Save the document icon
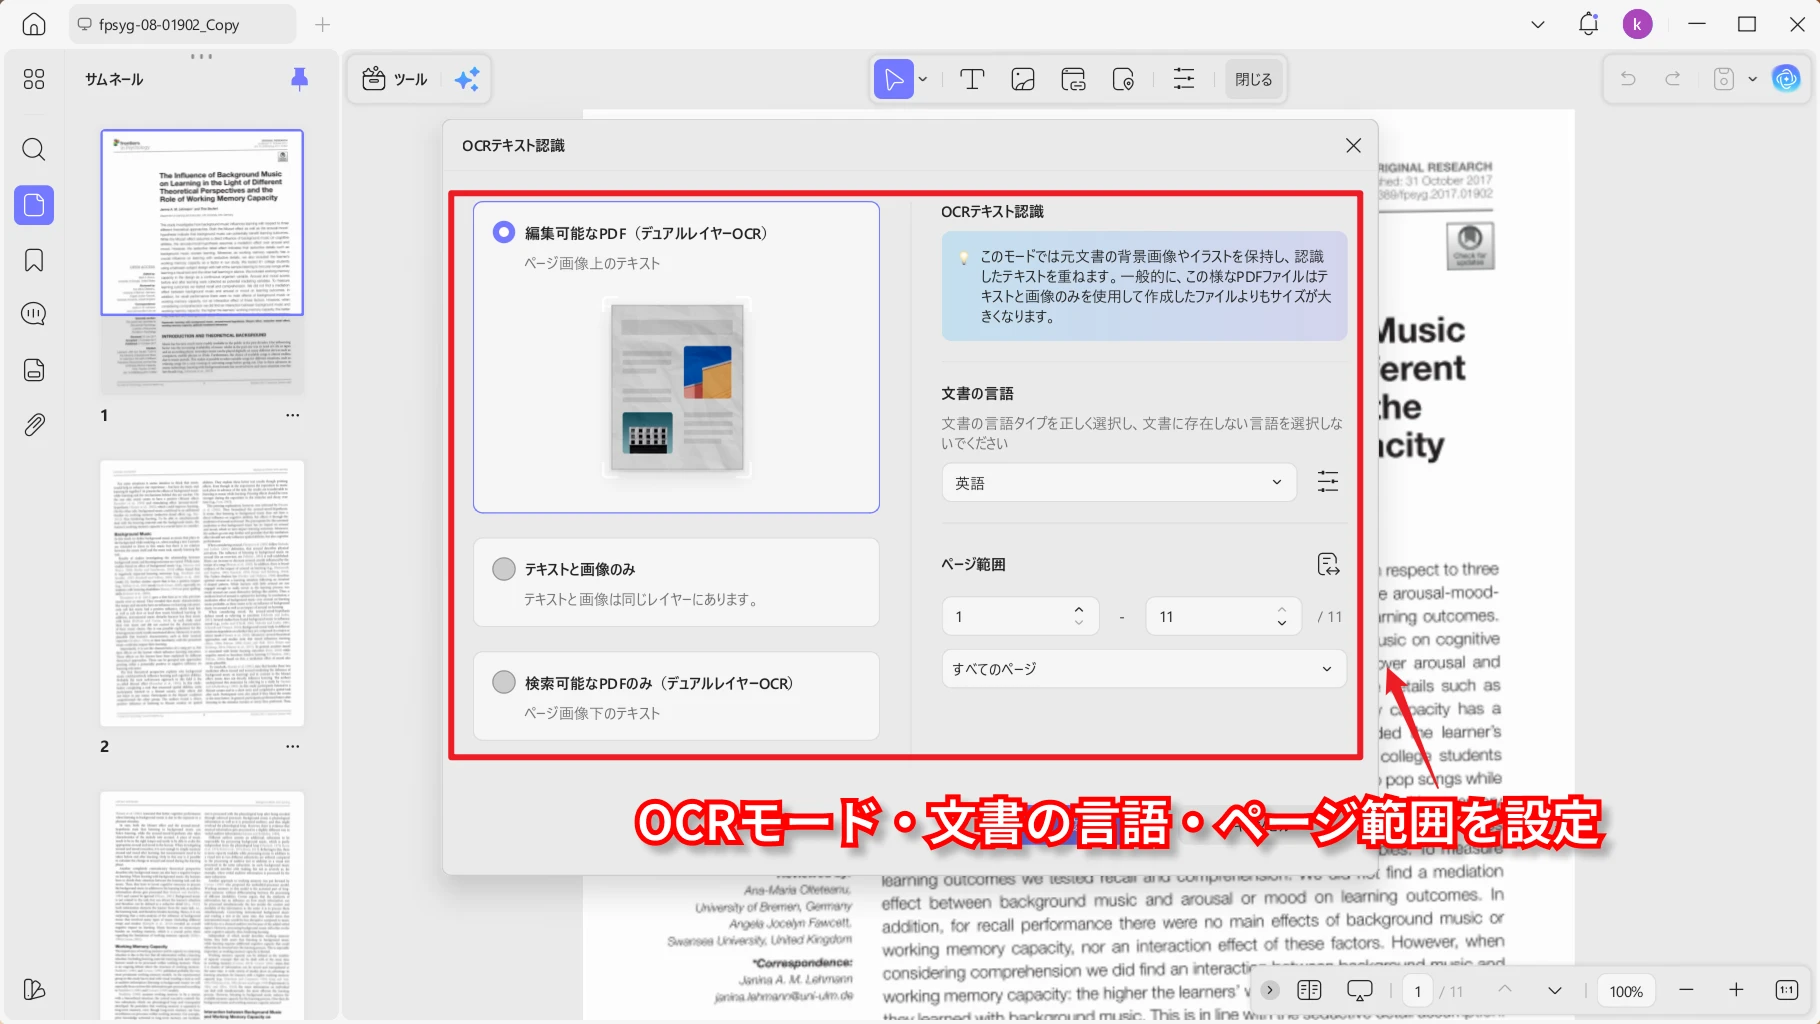The height and width of the screenshot is (1024, 1820). pos(1724,79)
